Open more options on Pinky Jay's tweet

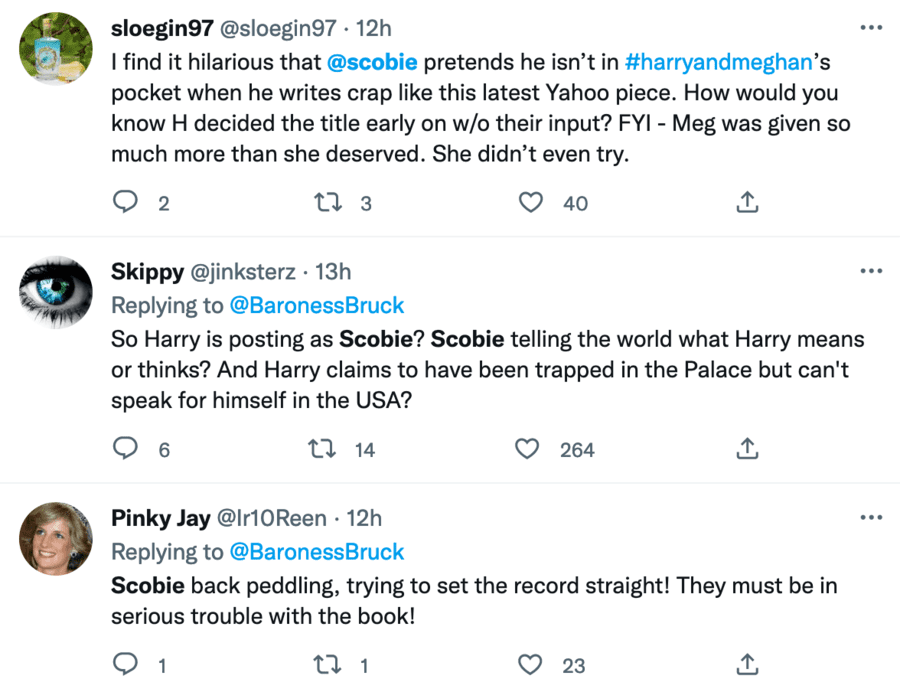(871, 518)
